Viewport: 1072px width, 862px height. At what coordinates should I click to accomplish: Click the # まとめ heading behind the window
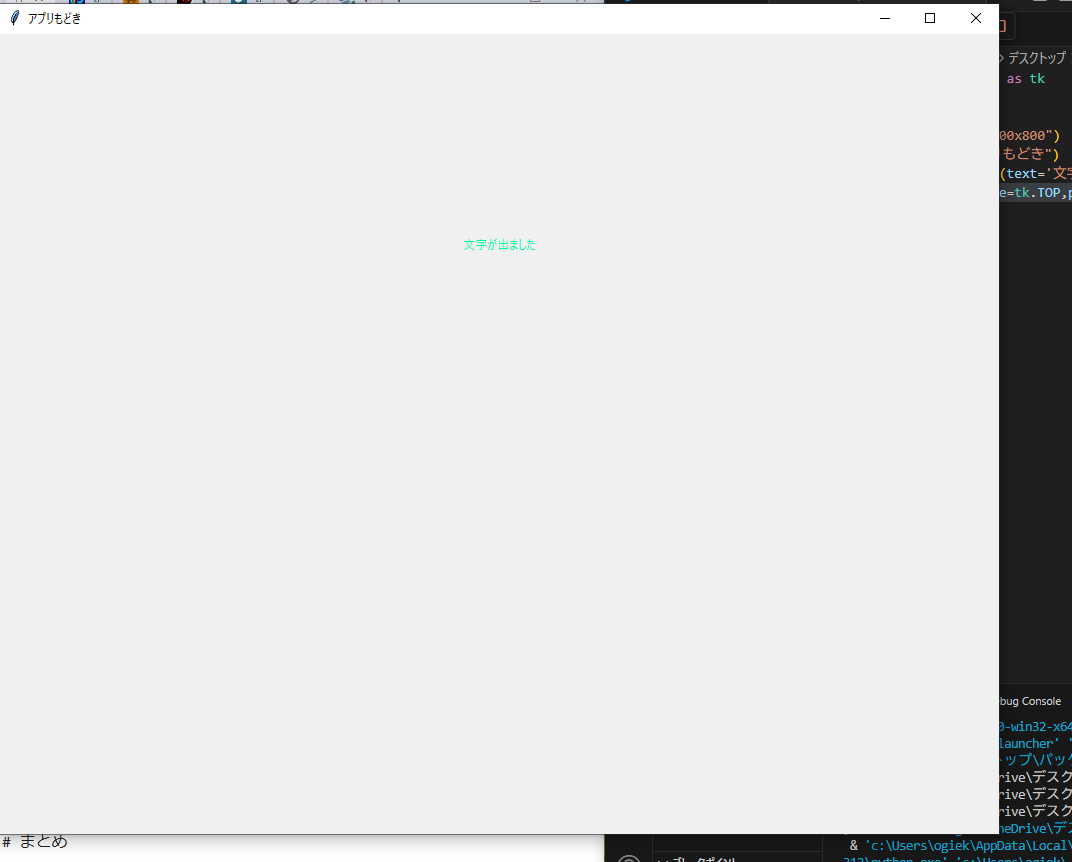coord(35,841)
